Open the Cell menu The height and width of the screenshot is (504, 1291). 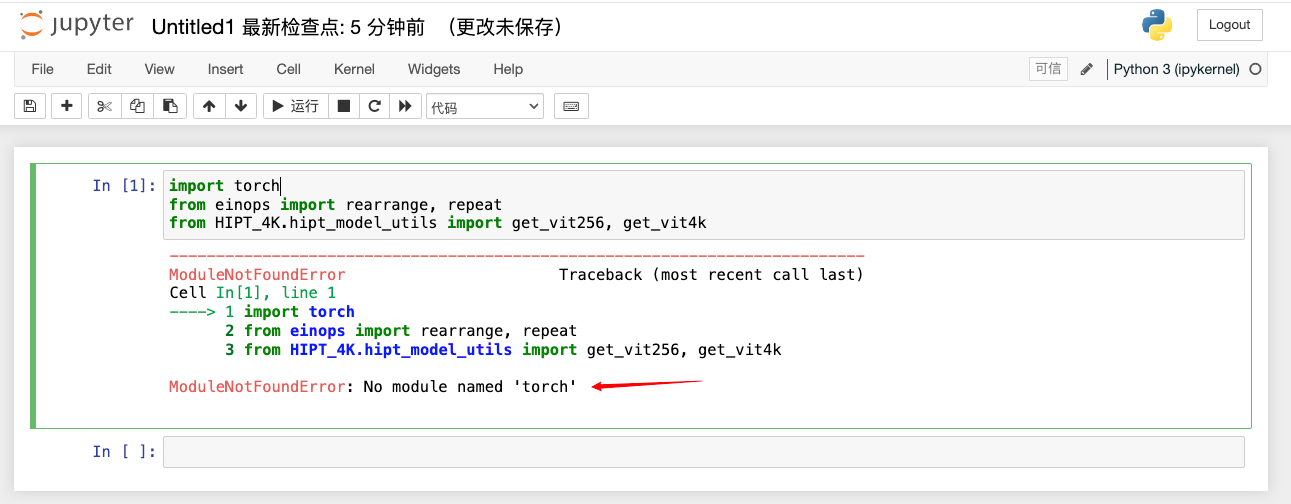pyautogui.click(x=289, y=69)
